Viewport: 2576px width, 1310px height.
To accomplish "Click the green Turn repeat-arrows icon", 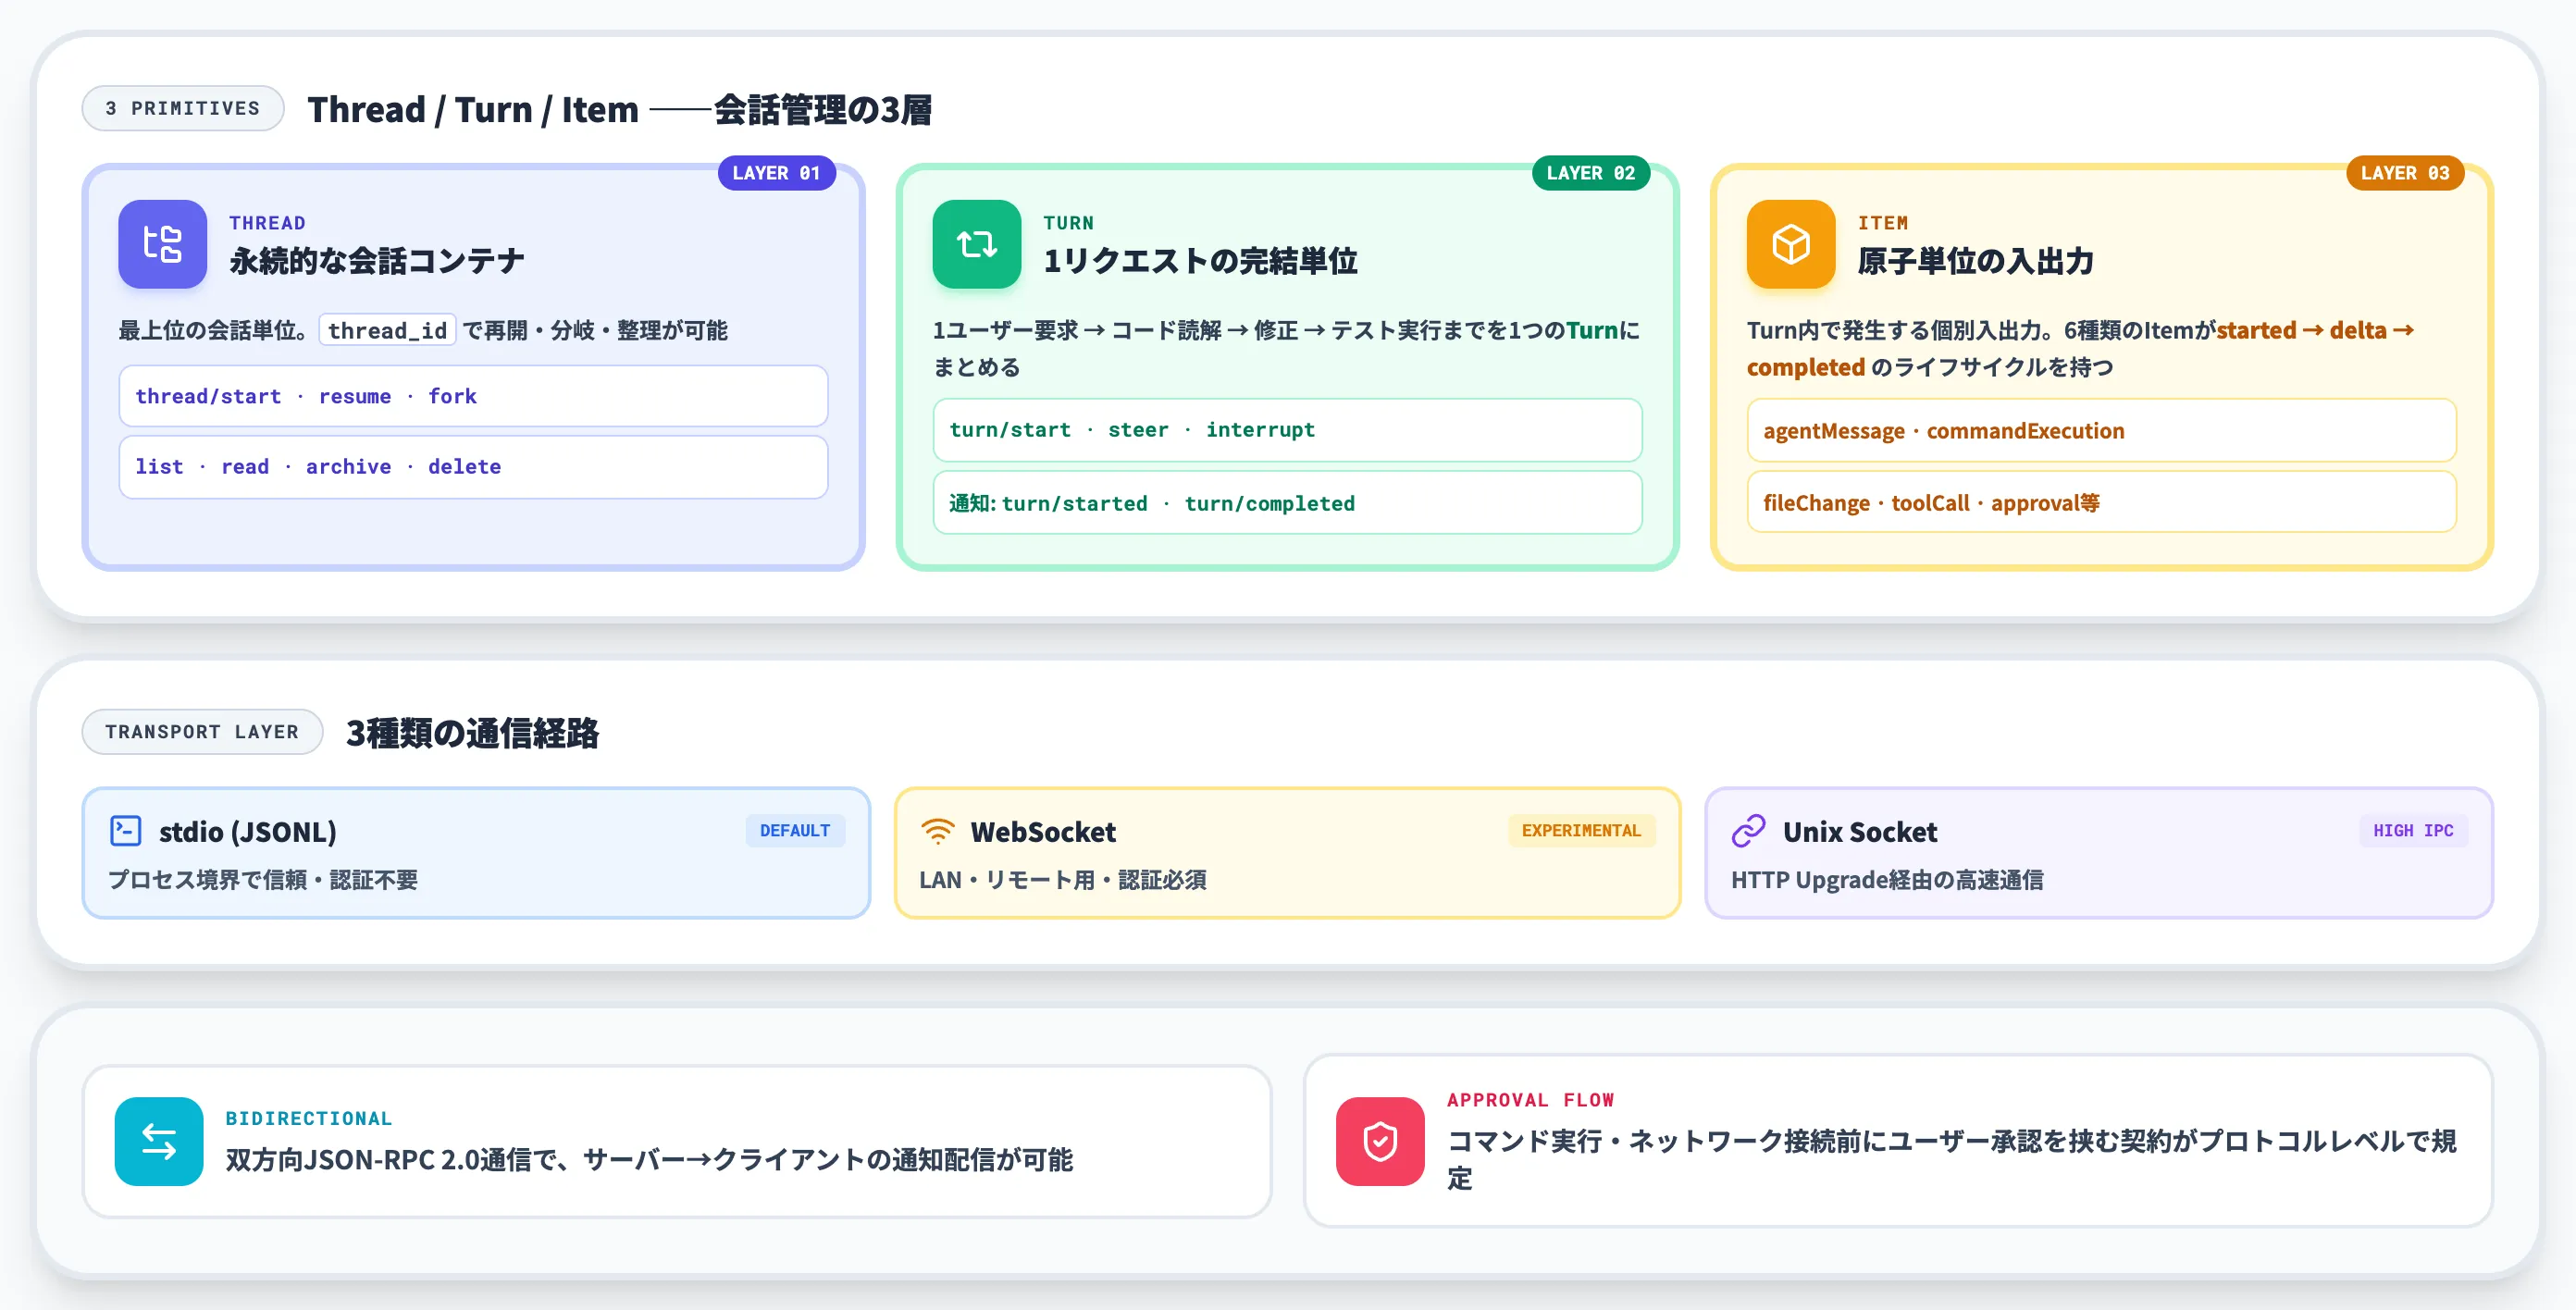I will click(x=976, y=244).
